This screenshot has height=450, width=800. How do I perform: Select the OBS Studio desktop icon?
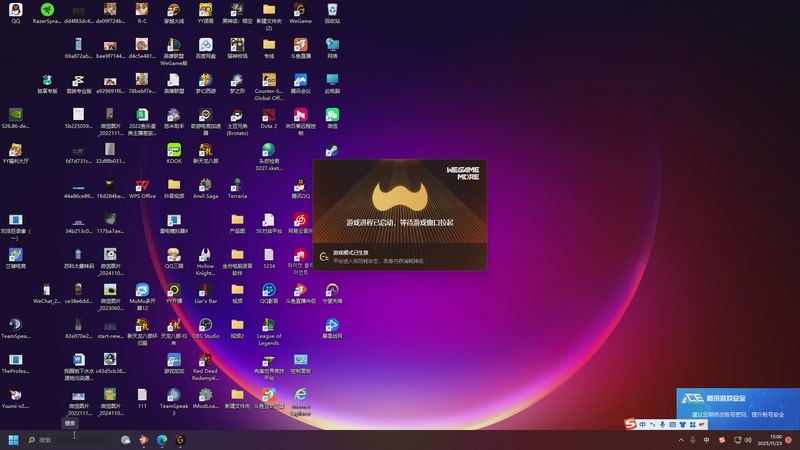pos(206,329)
